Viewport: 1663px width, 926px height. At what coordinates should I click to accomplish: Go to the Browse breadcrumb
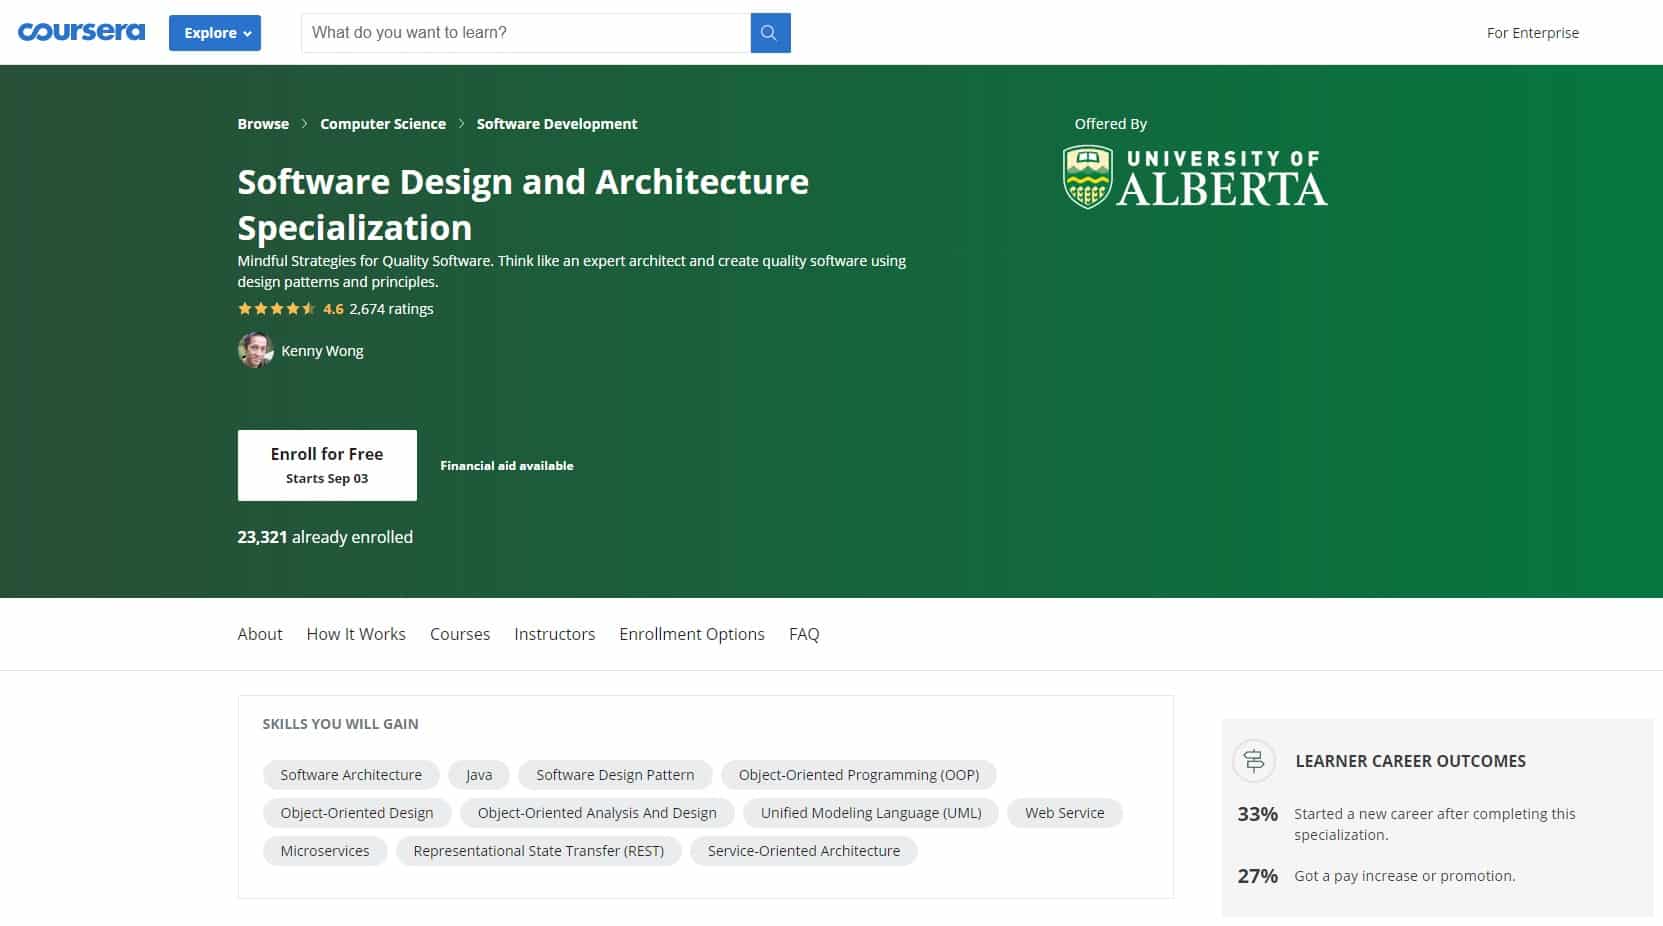click(263, 124)
